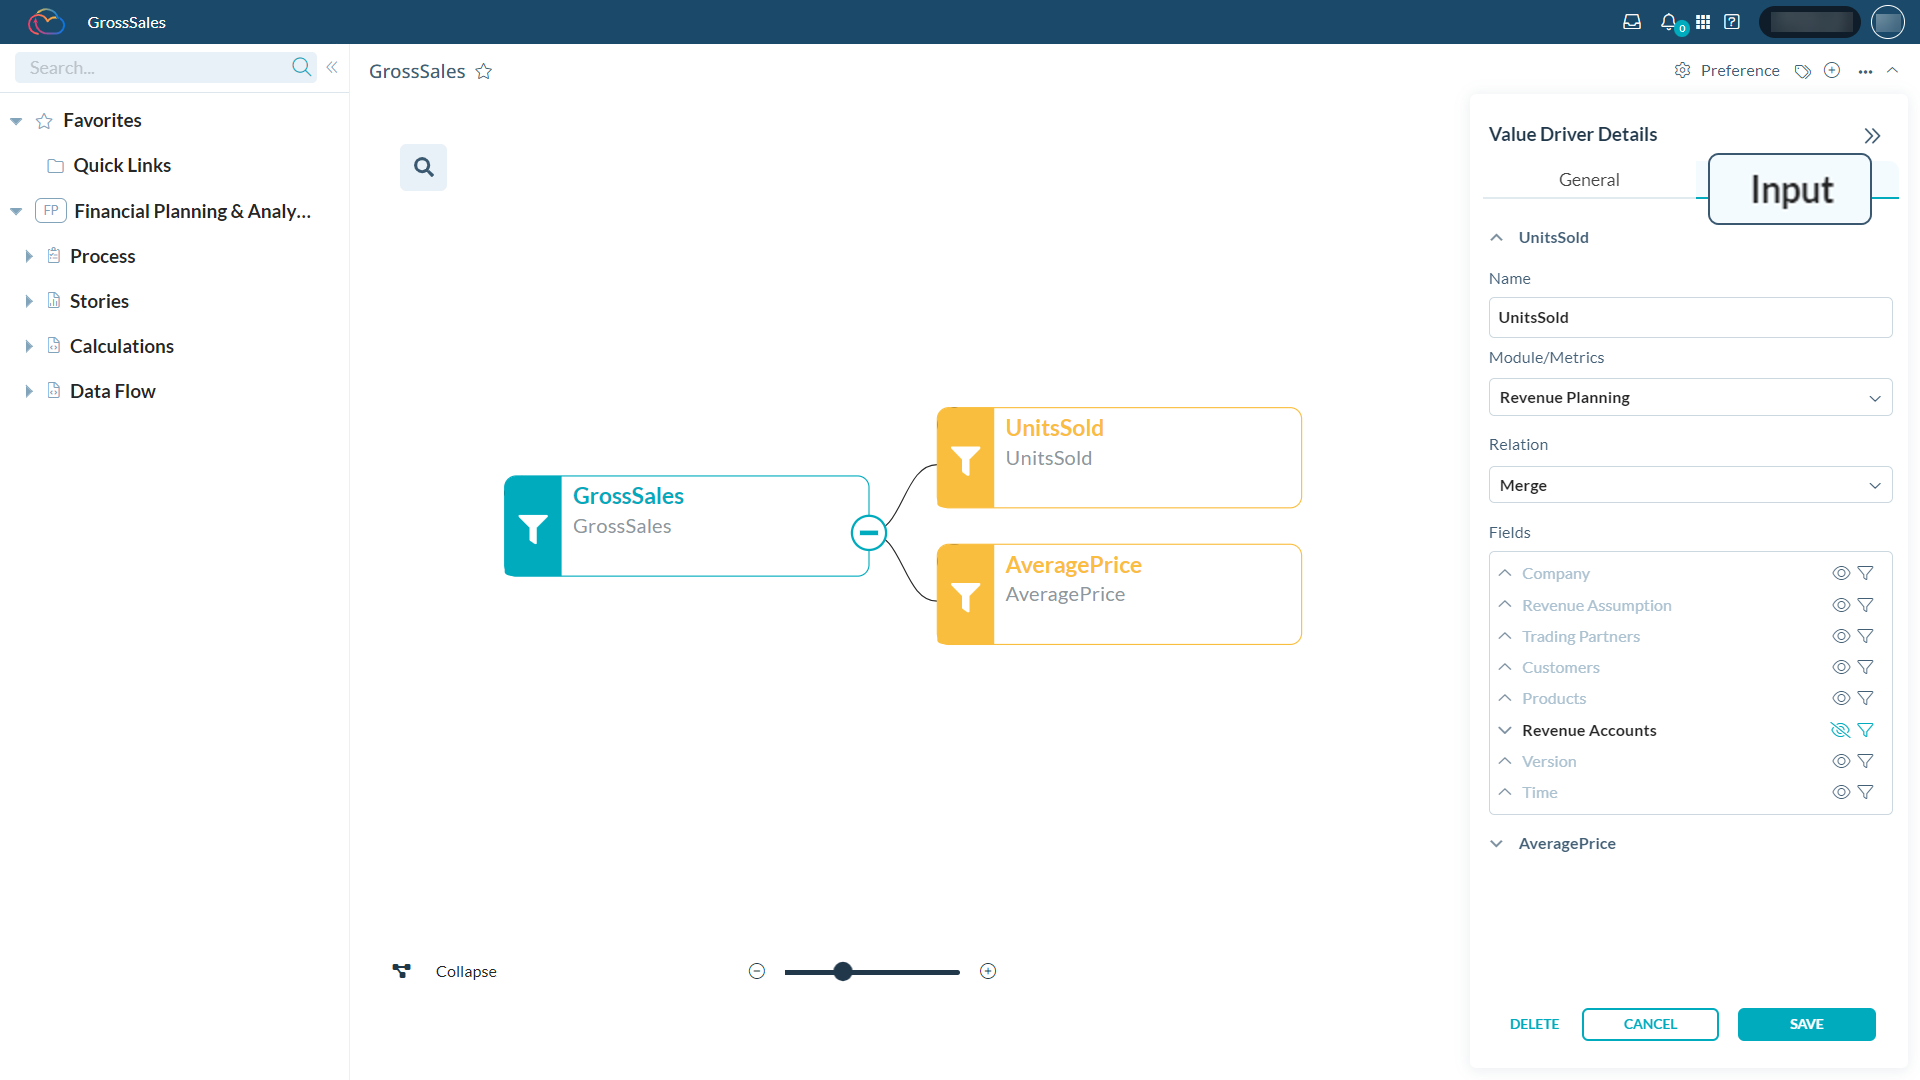The height and width of the screenshot is (1080, 1920).
Task: Open the notifications bell icon
Action: point(1668,21)
